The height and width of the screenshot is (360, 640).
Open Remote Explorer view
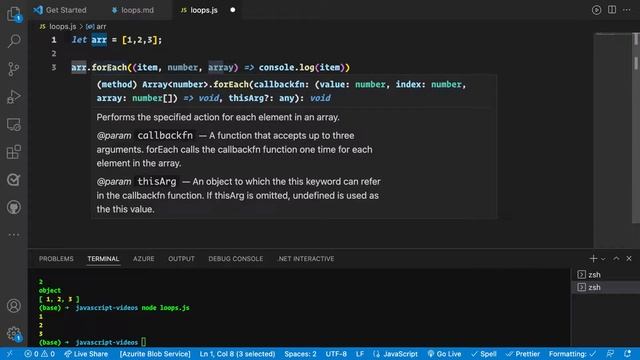pos(14,124)
